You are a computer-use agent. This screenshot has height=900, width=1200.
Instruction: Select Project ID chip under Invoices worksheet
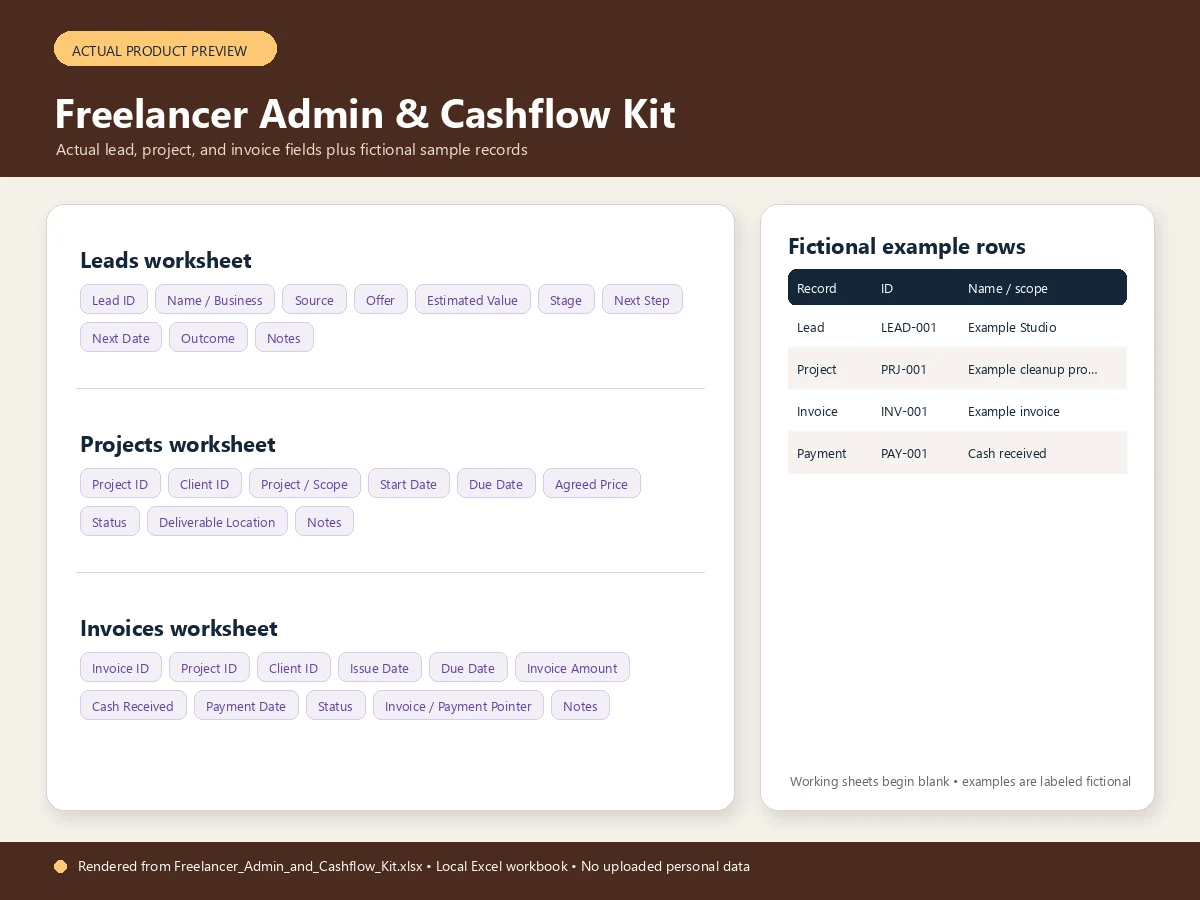coord(209,668)
